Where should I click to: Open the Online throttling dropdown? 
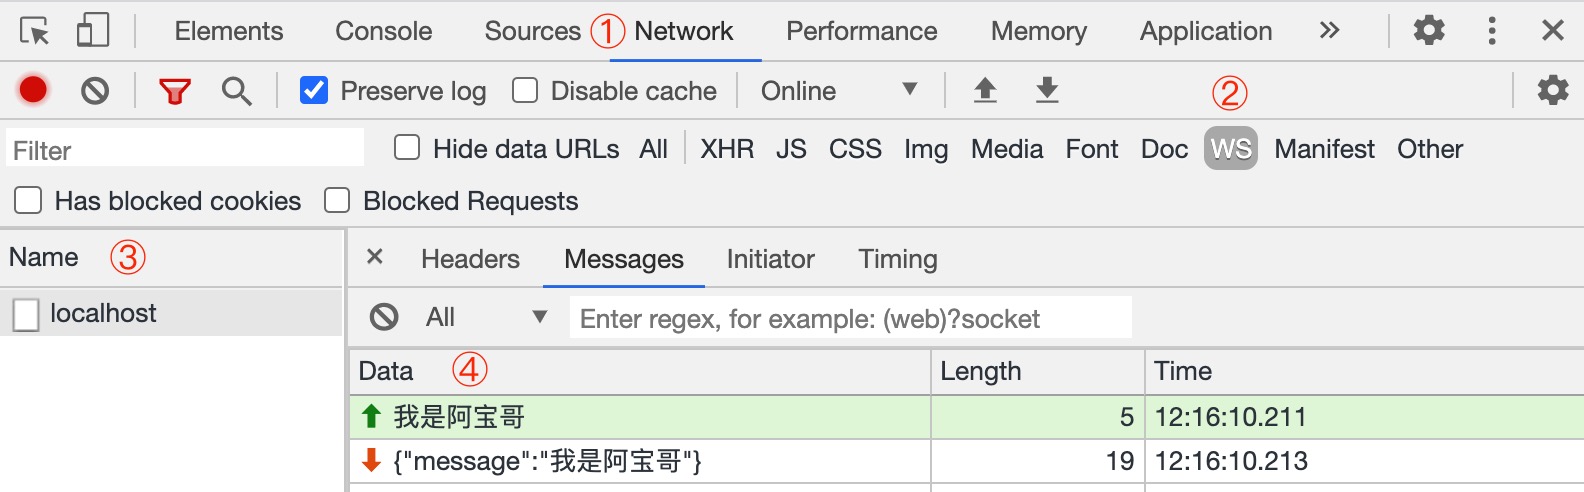[838, 91]
